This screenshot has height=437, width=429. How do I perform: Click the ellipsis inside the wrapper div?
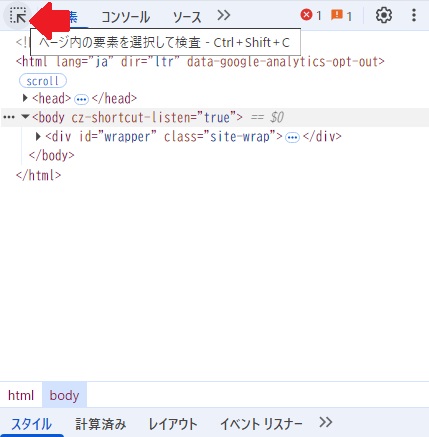click(292, 137)
